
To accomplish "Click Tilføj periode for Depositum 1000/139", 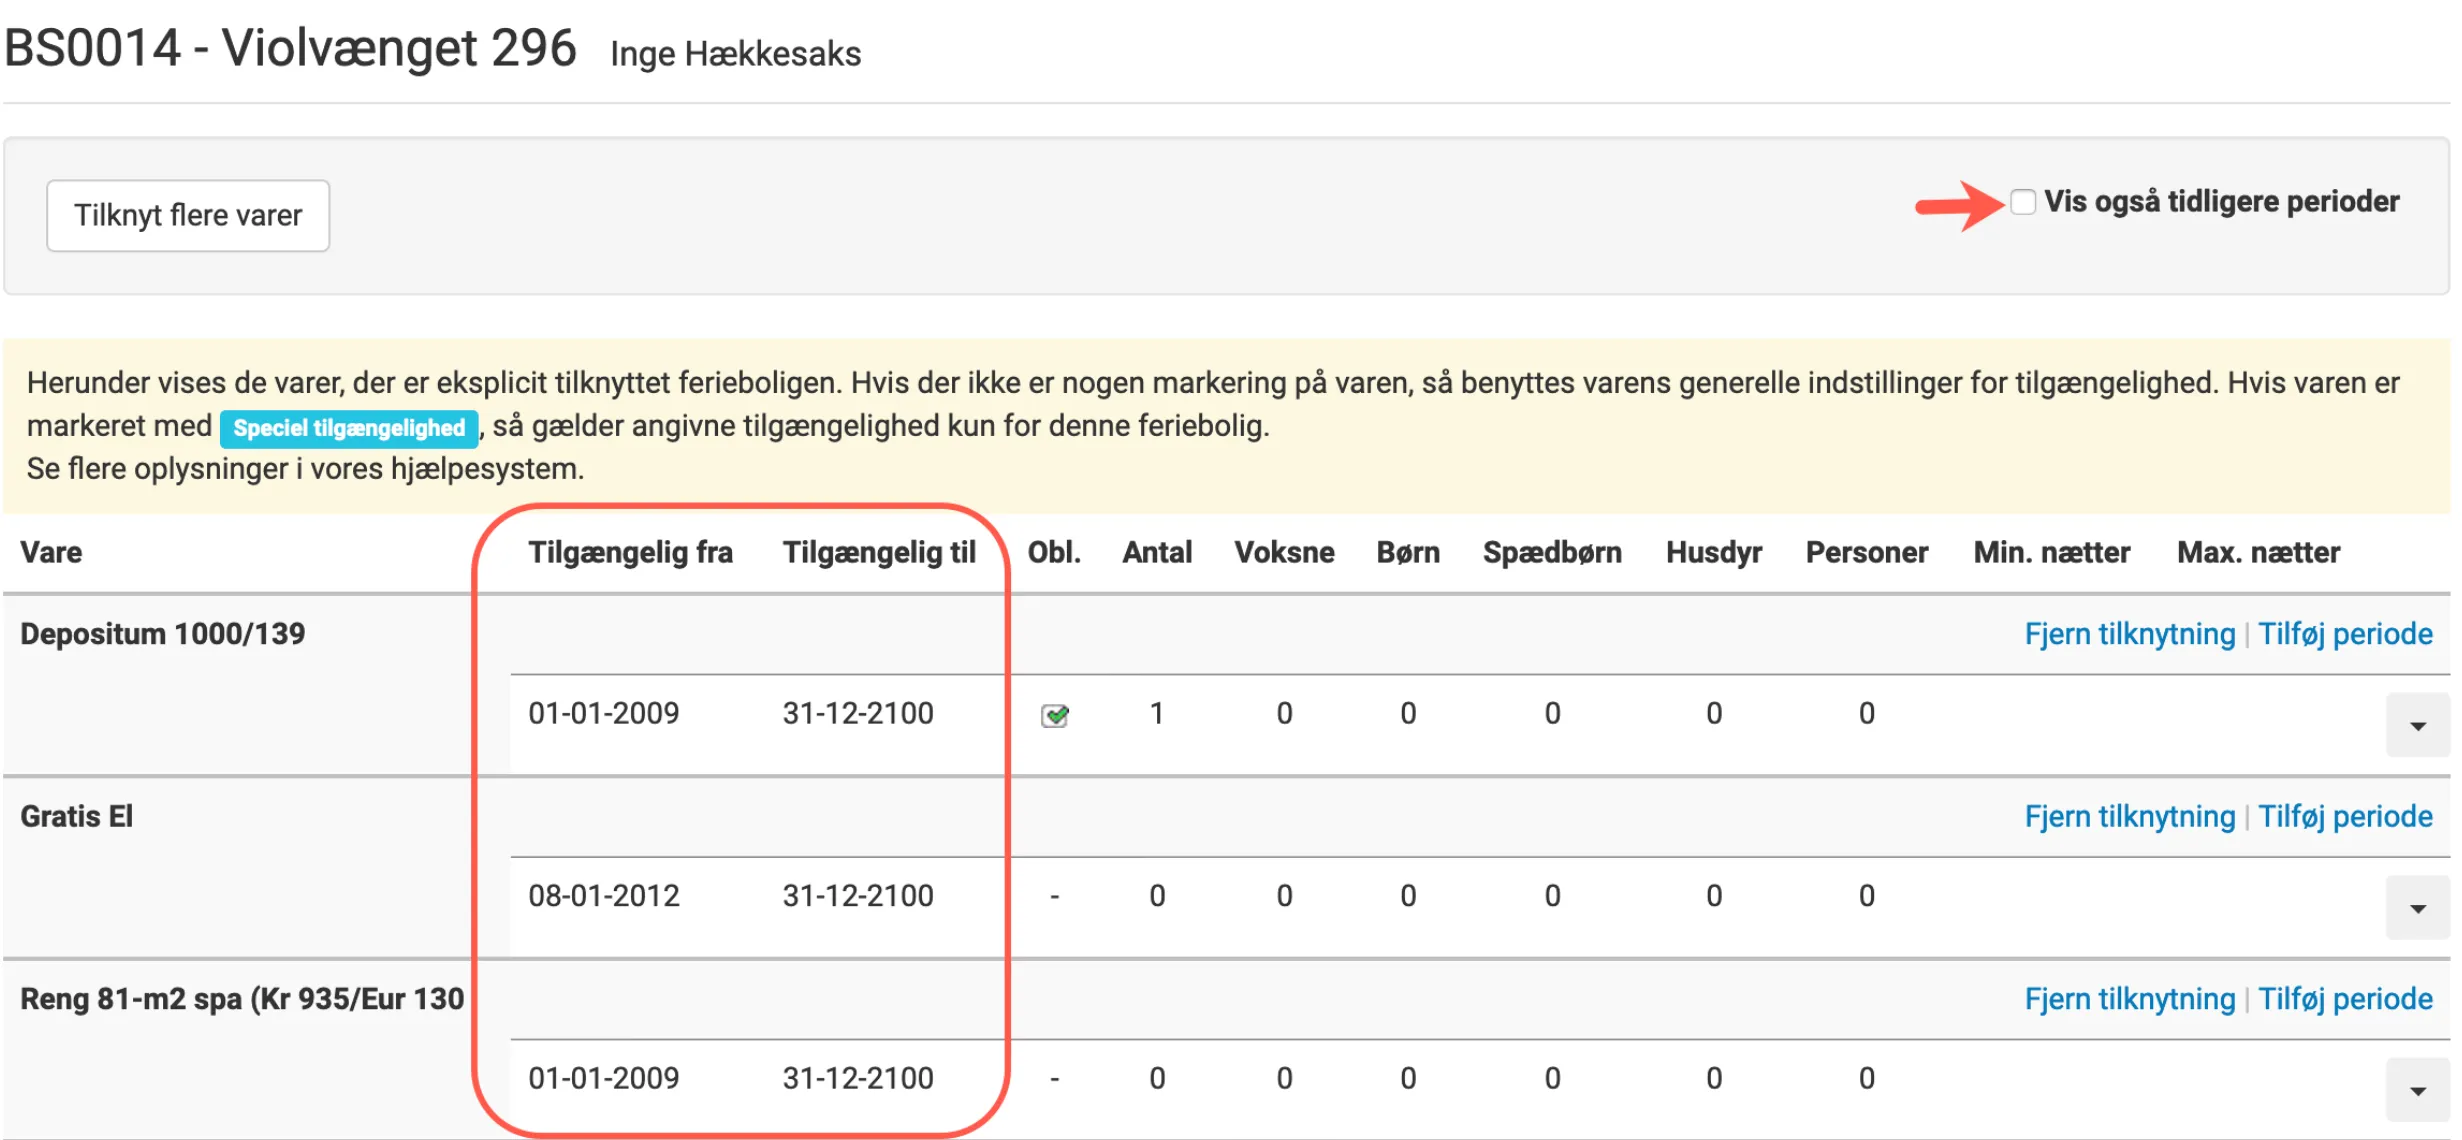I will [2344, 634].
